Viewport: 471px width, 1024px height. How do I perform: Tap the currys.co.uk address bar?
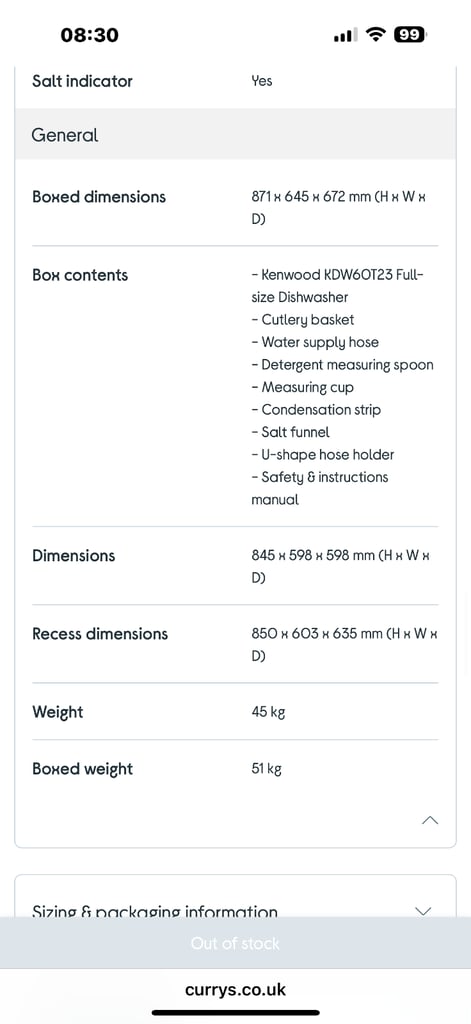235,989
